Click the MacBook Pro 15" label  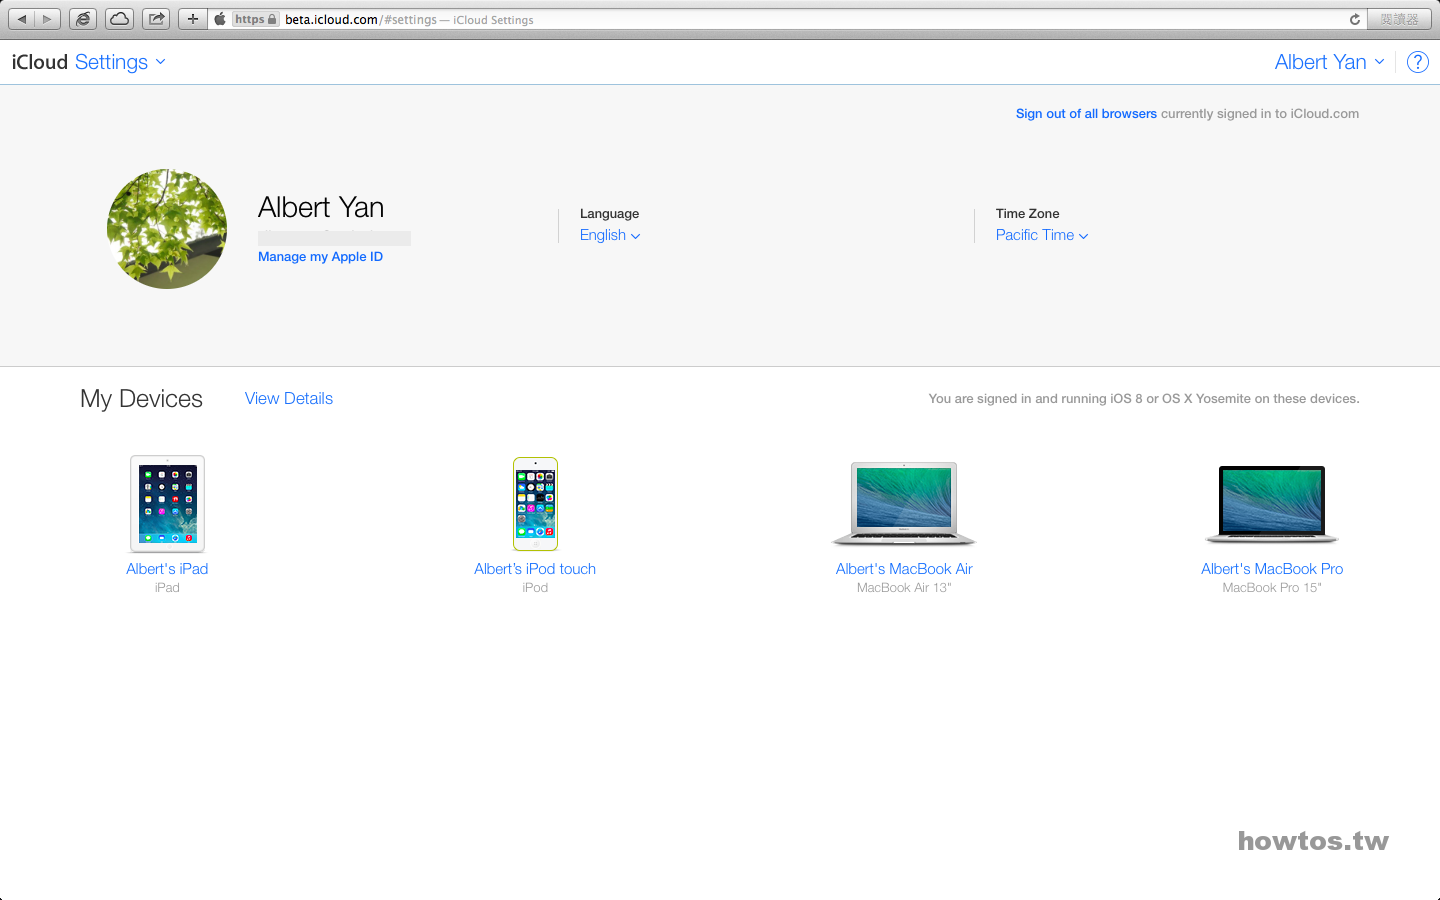(x=1272, y=588)
